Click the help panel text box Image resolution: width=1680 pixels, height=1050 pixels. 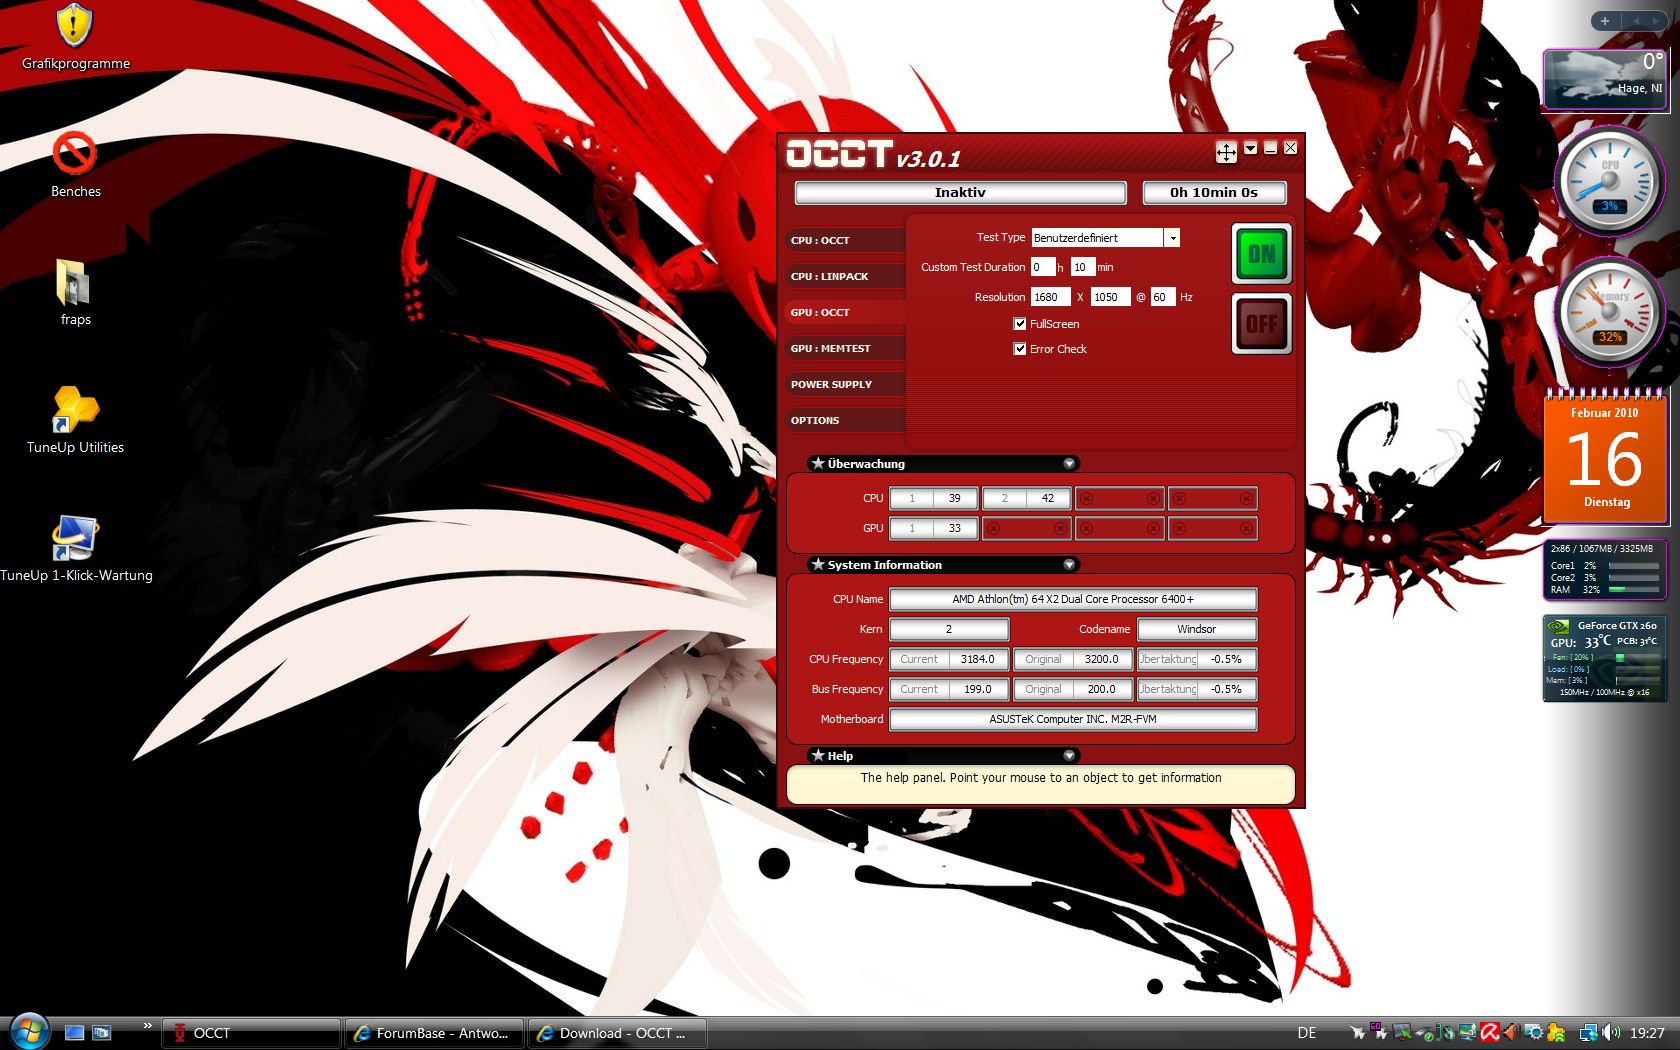[x=1041, y=784]
